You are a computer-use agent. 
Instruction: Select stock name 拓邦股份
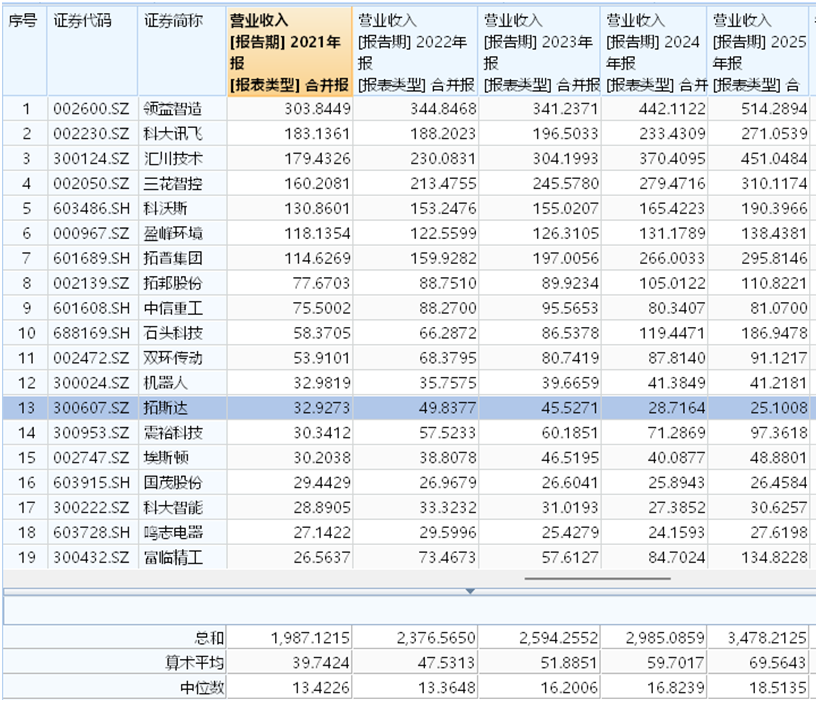[x=173, y=283]
